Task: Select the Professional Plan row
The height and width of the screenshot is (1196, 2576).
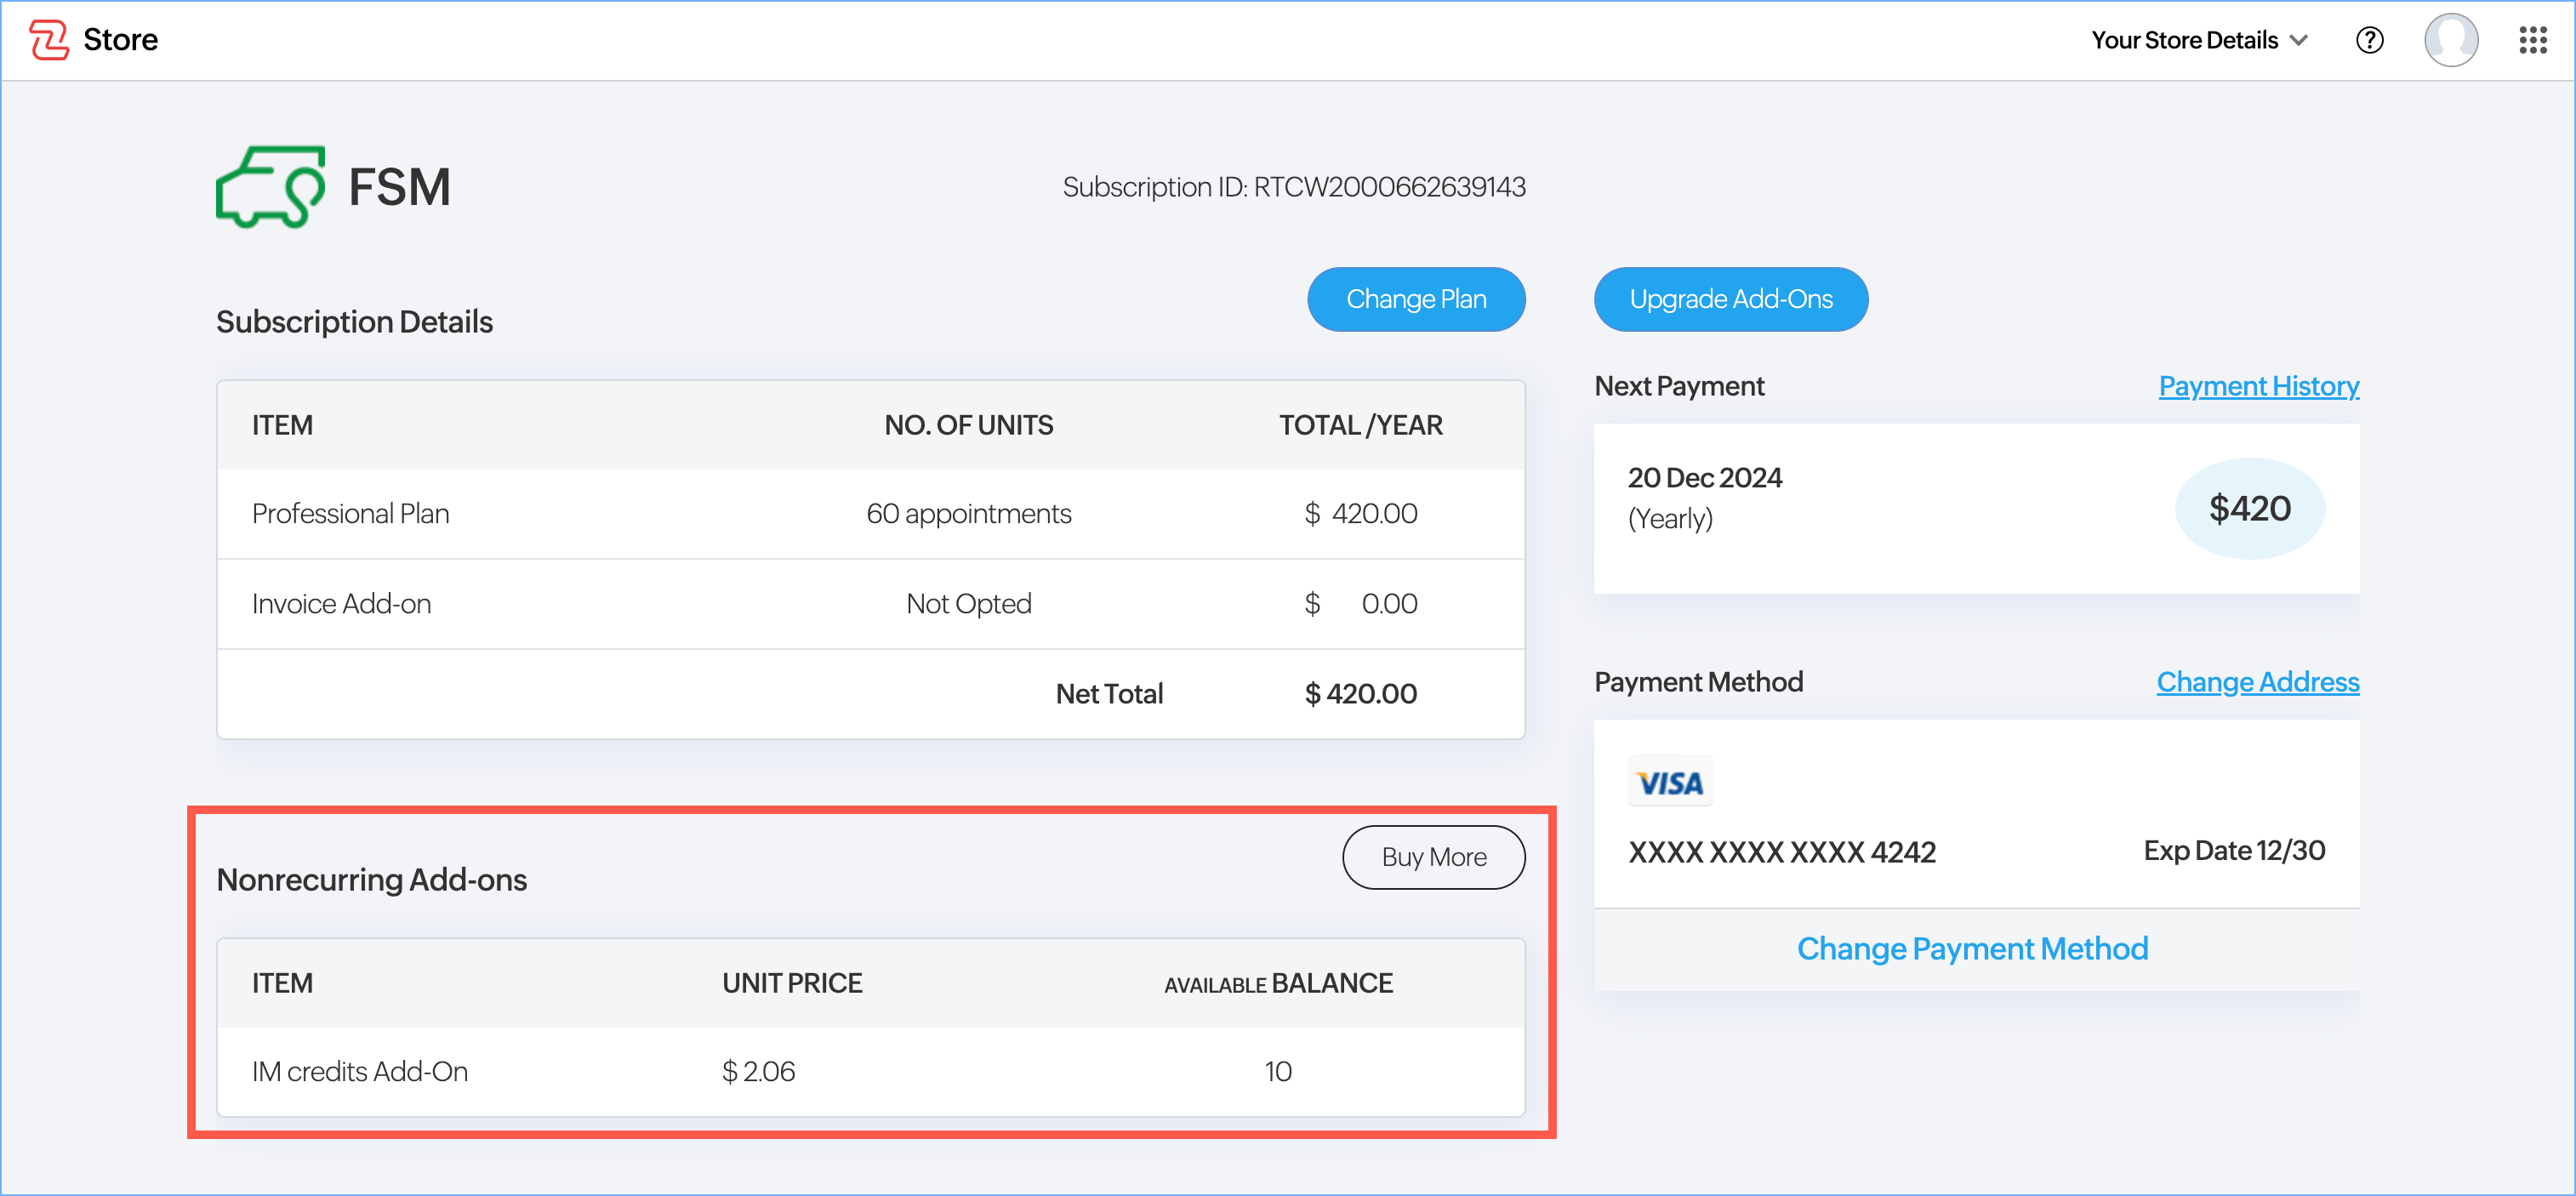Action: (870, 514)
